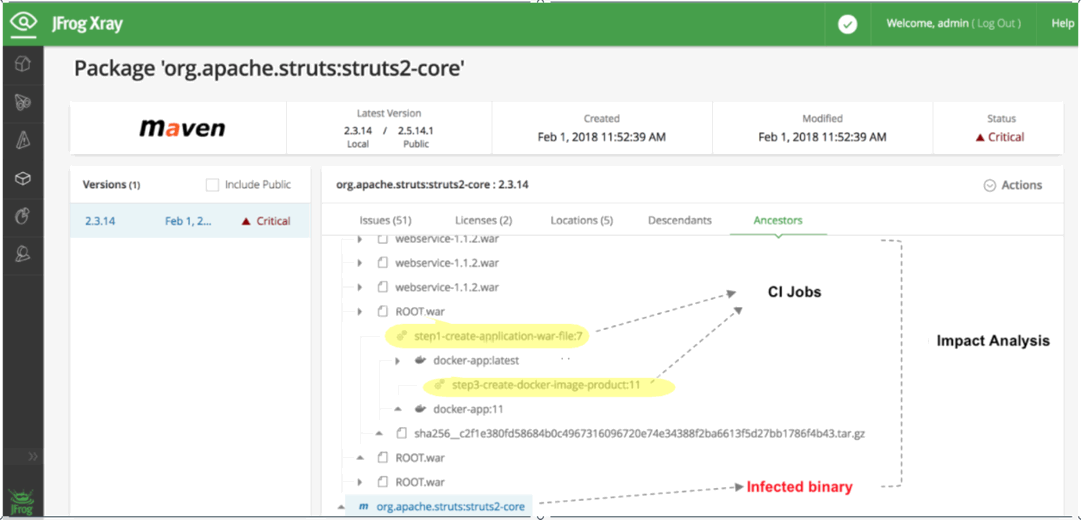This screenshot has width=1081, height=520.
Task: Click build icon beside step3-create-docker-image-product:11
Action: [x=439, y=385]
